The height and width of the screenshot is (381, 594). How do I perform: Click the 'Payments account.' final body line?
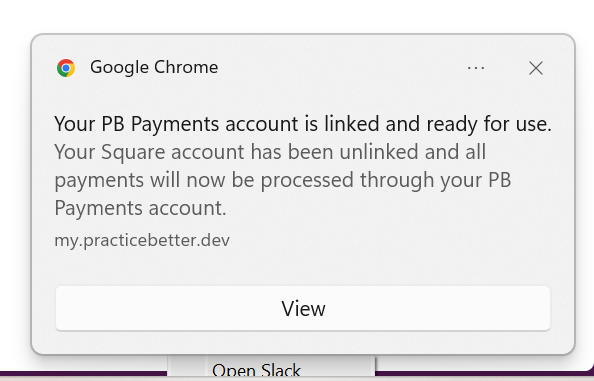(x=140, y=208)
